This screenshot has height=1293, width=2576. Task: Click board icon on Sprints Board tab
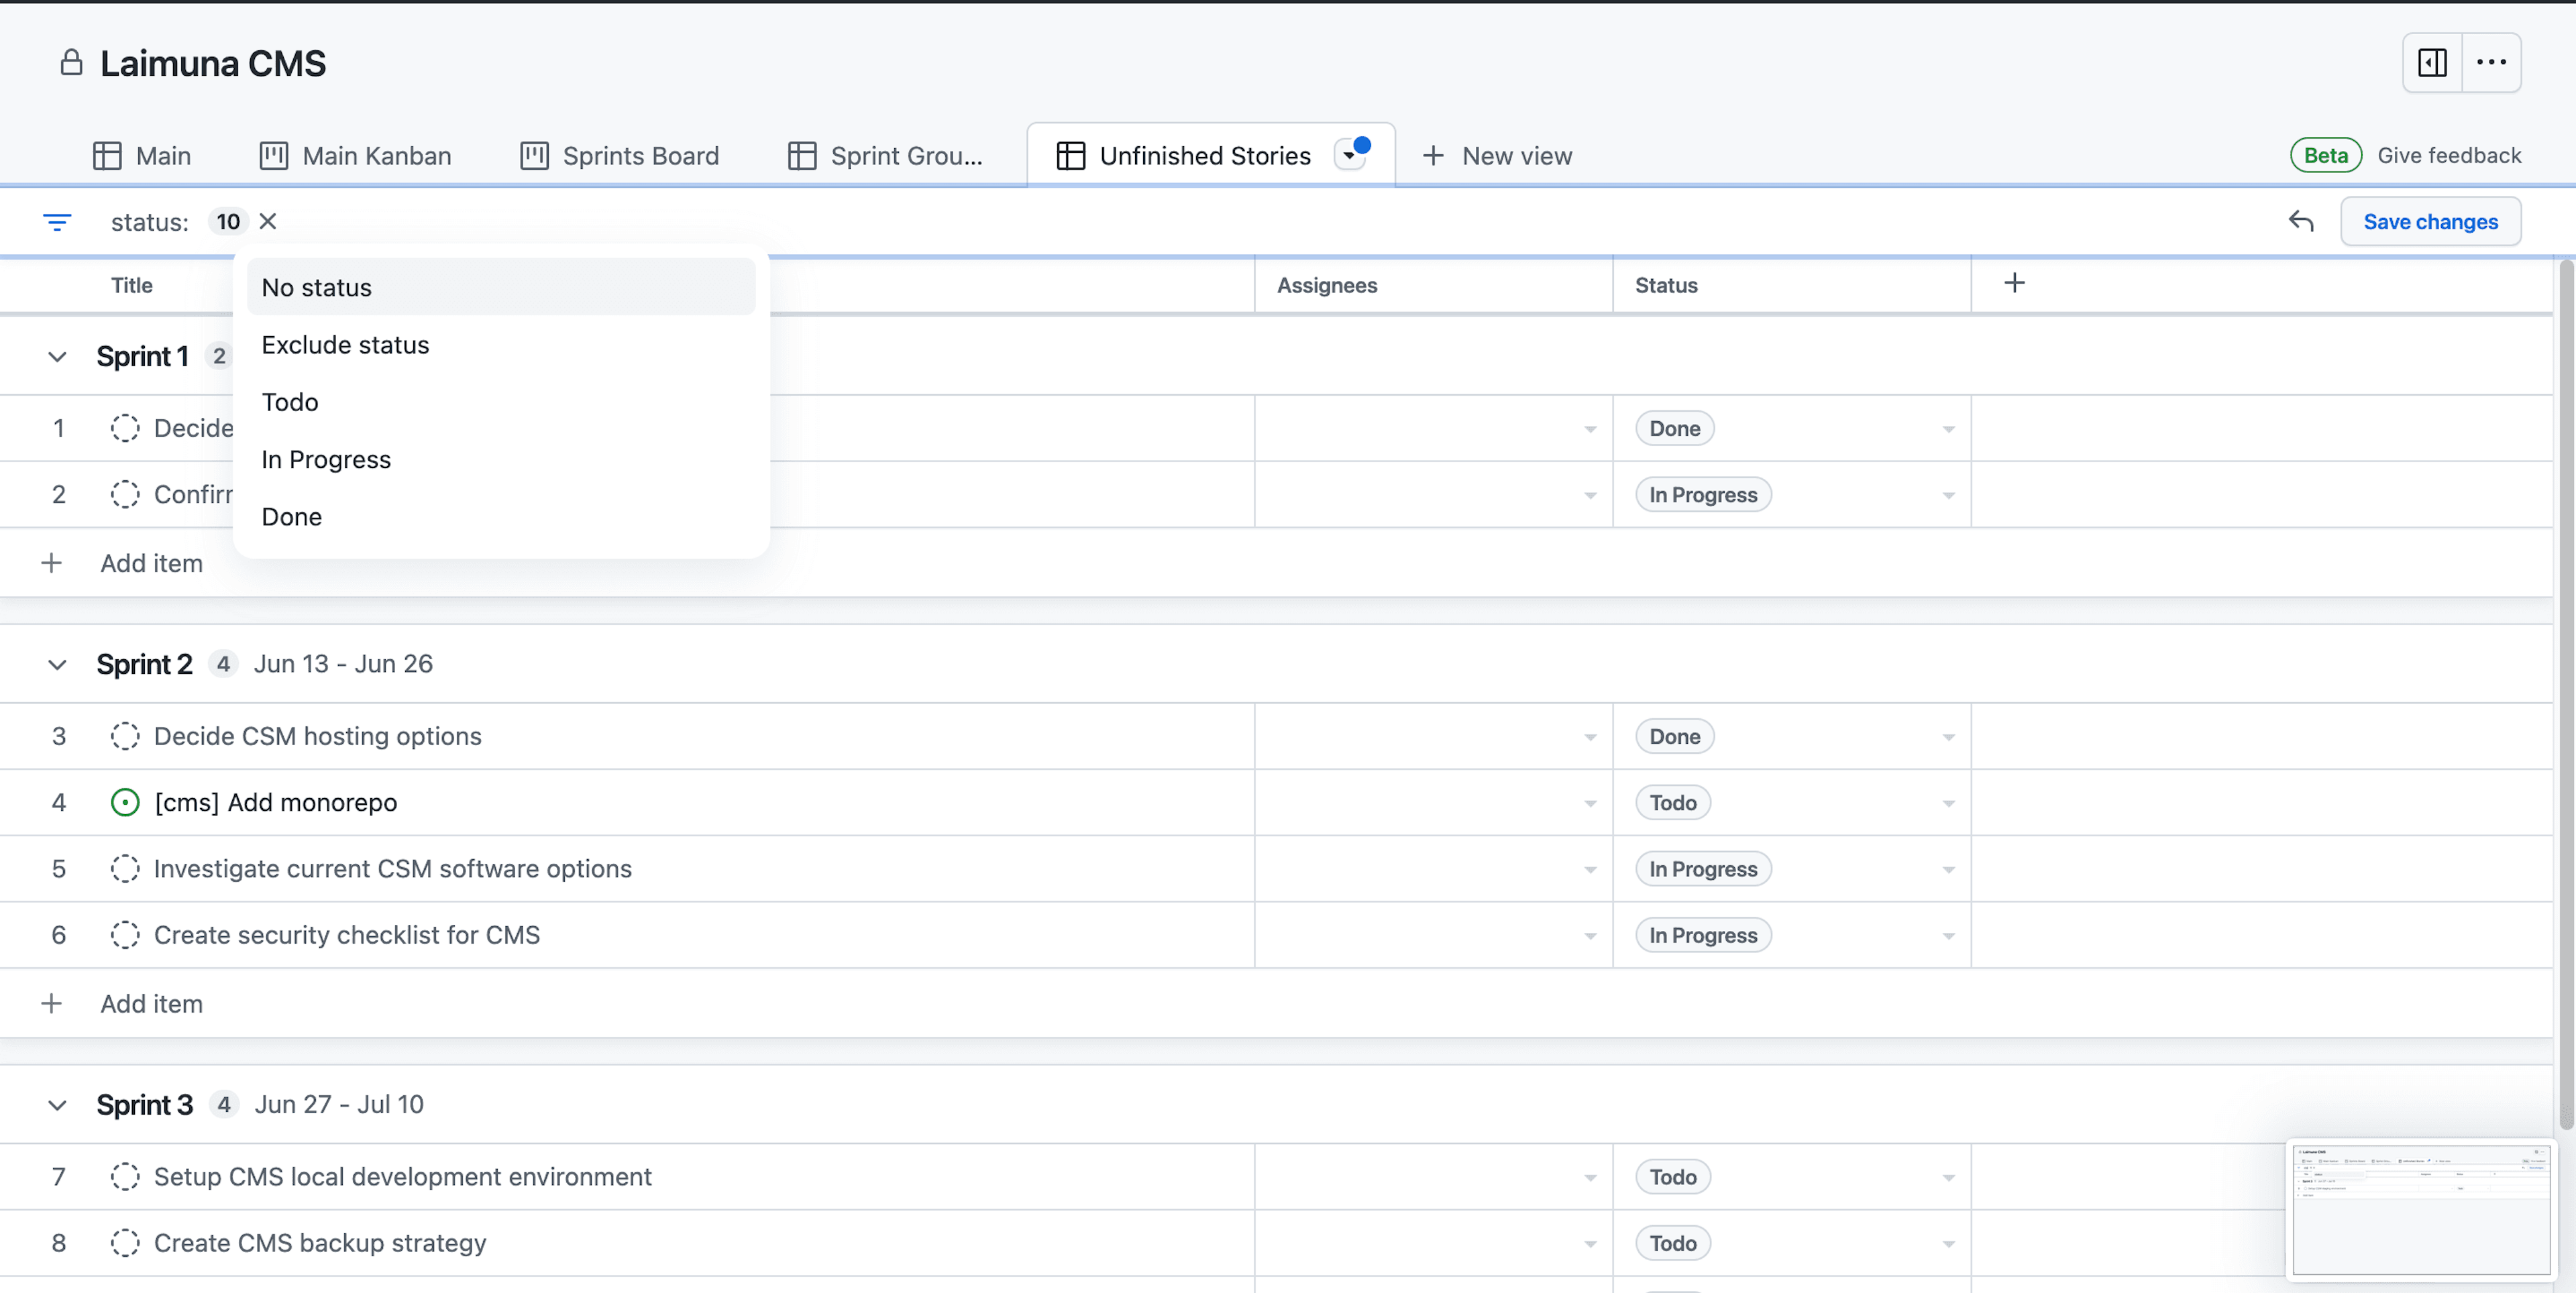tap(534, 156)
